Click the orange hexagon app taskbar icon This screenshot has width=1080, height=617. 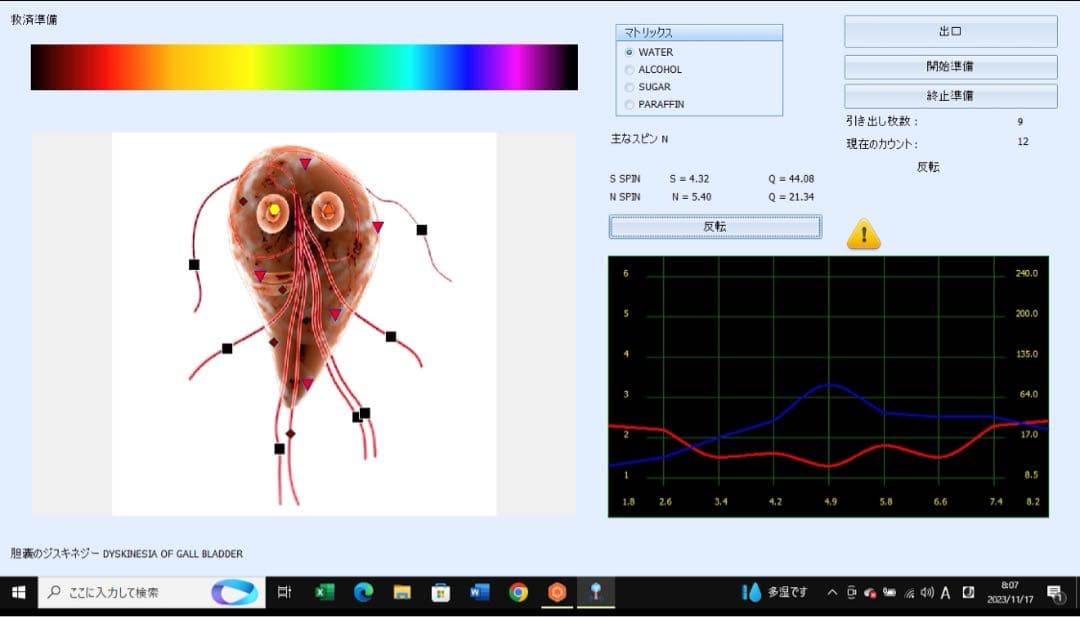click(557, 592)
